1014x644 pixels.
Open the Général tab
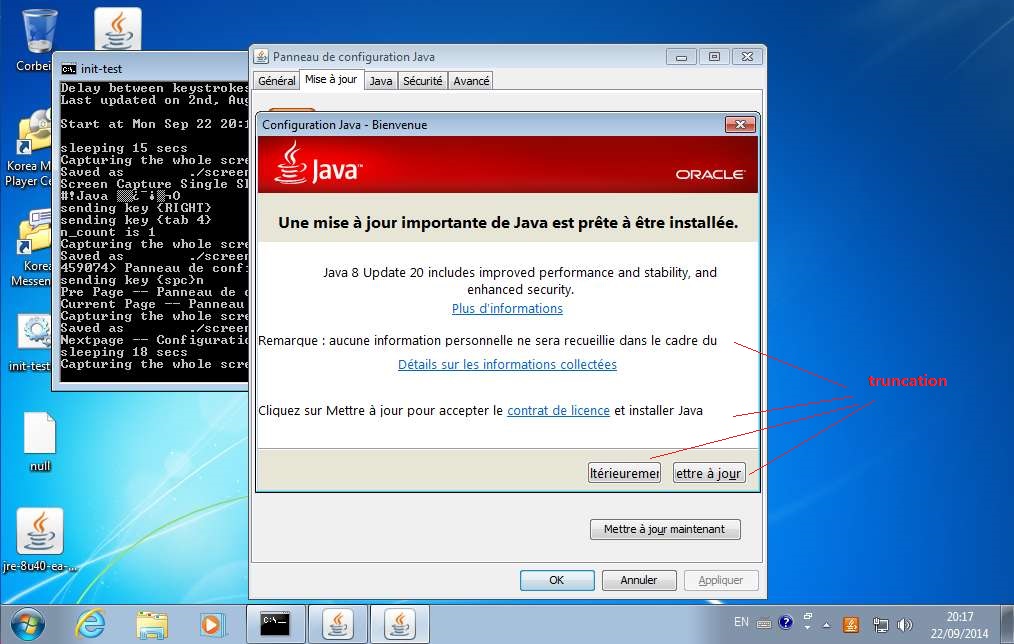(276, 81)
